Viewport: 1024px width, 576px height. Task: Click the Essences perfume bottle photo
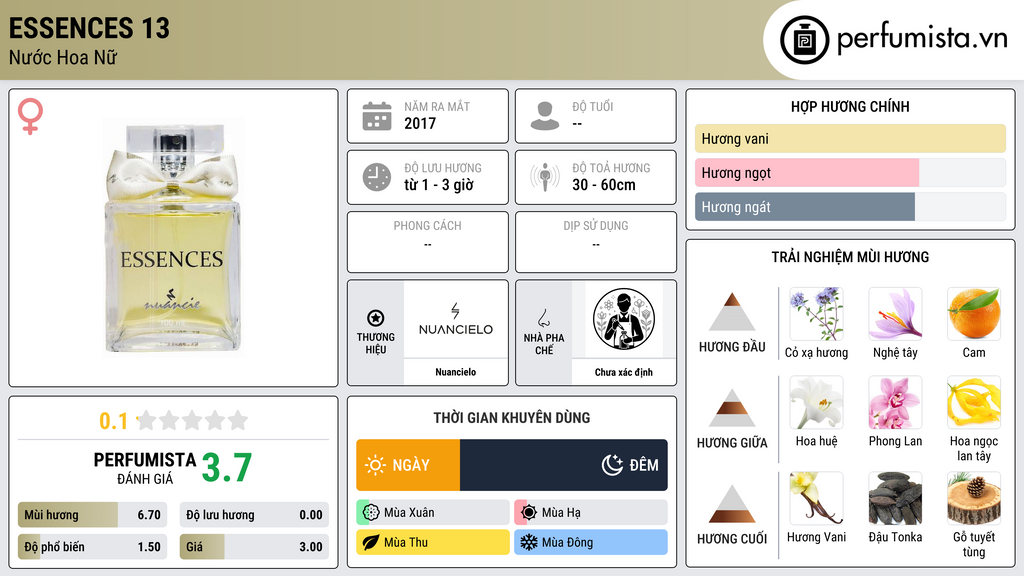click(172, 238)
